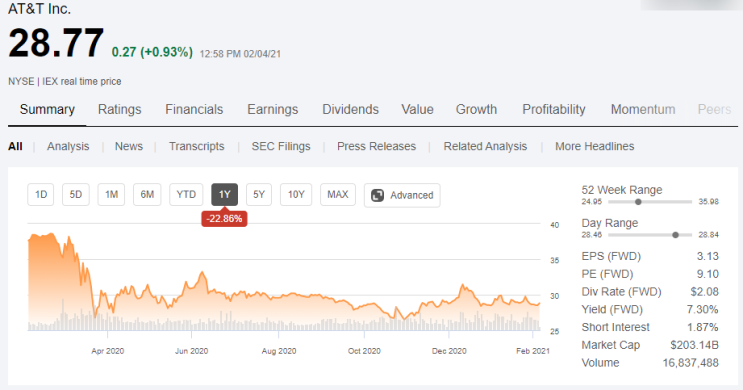This screenshot has width=743, height=390.
Task: Show SEC Filings
Action: pyautogui.click(x=281, y=146)
